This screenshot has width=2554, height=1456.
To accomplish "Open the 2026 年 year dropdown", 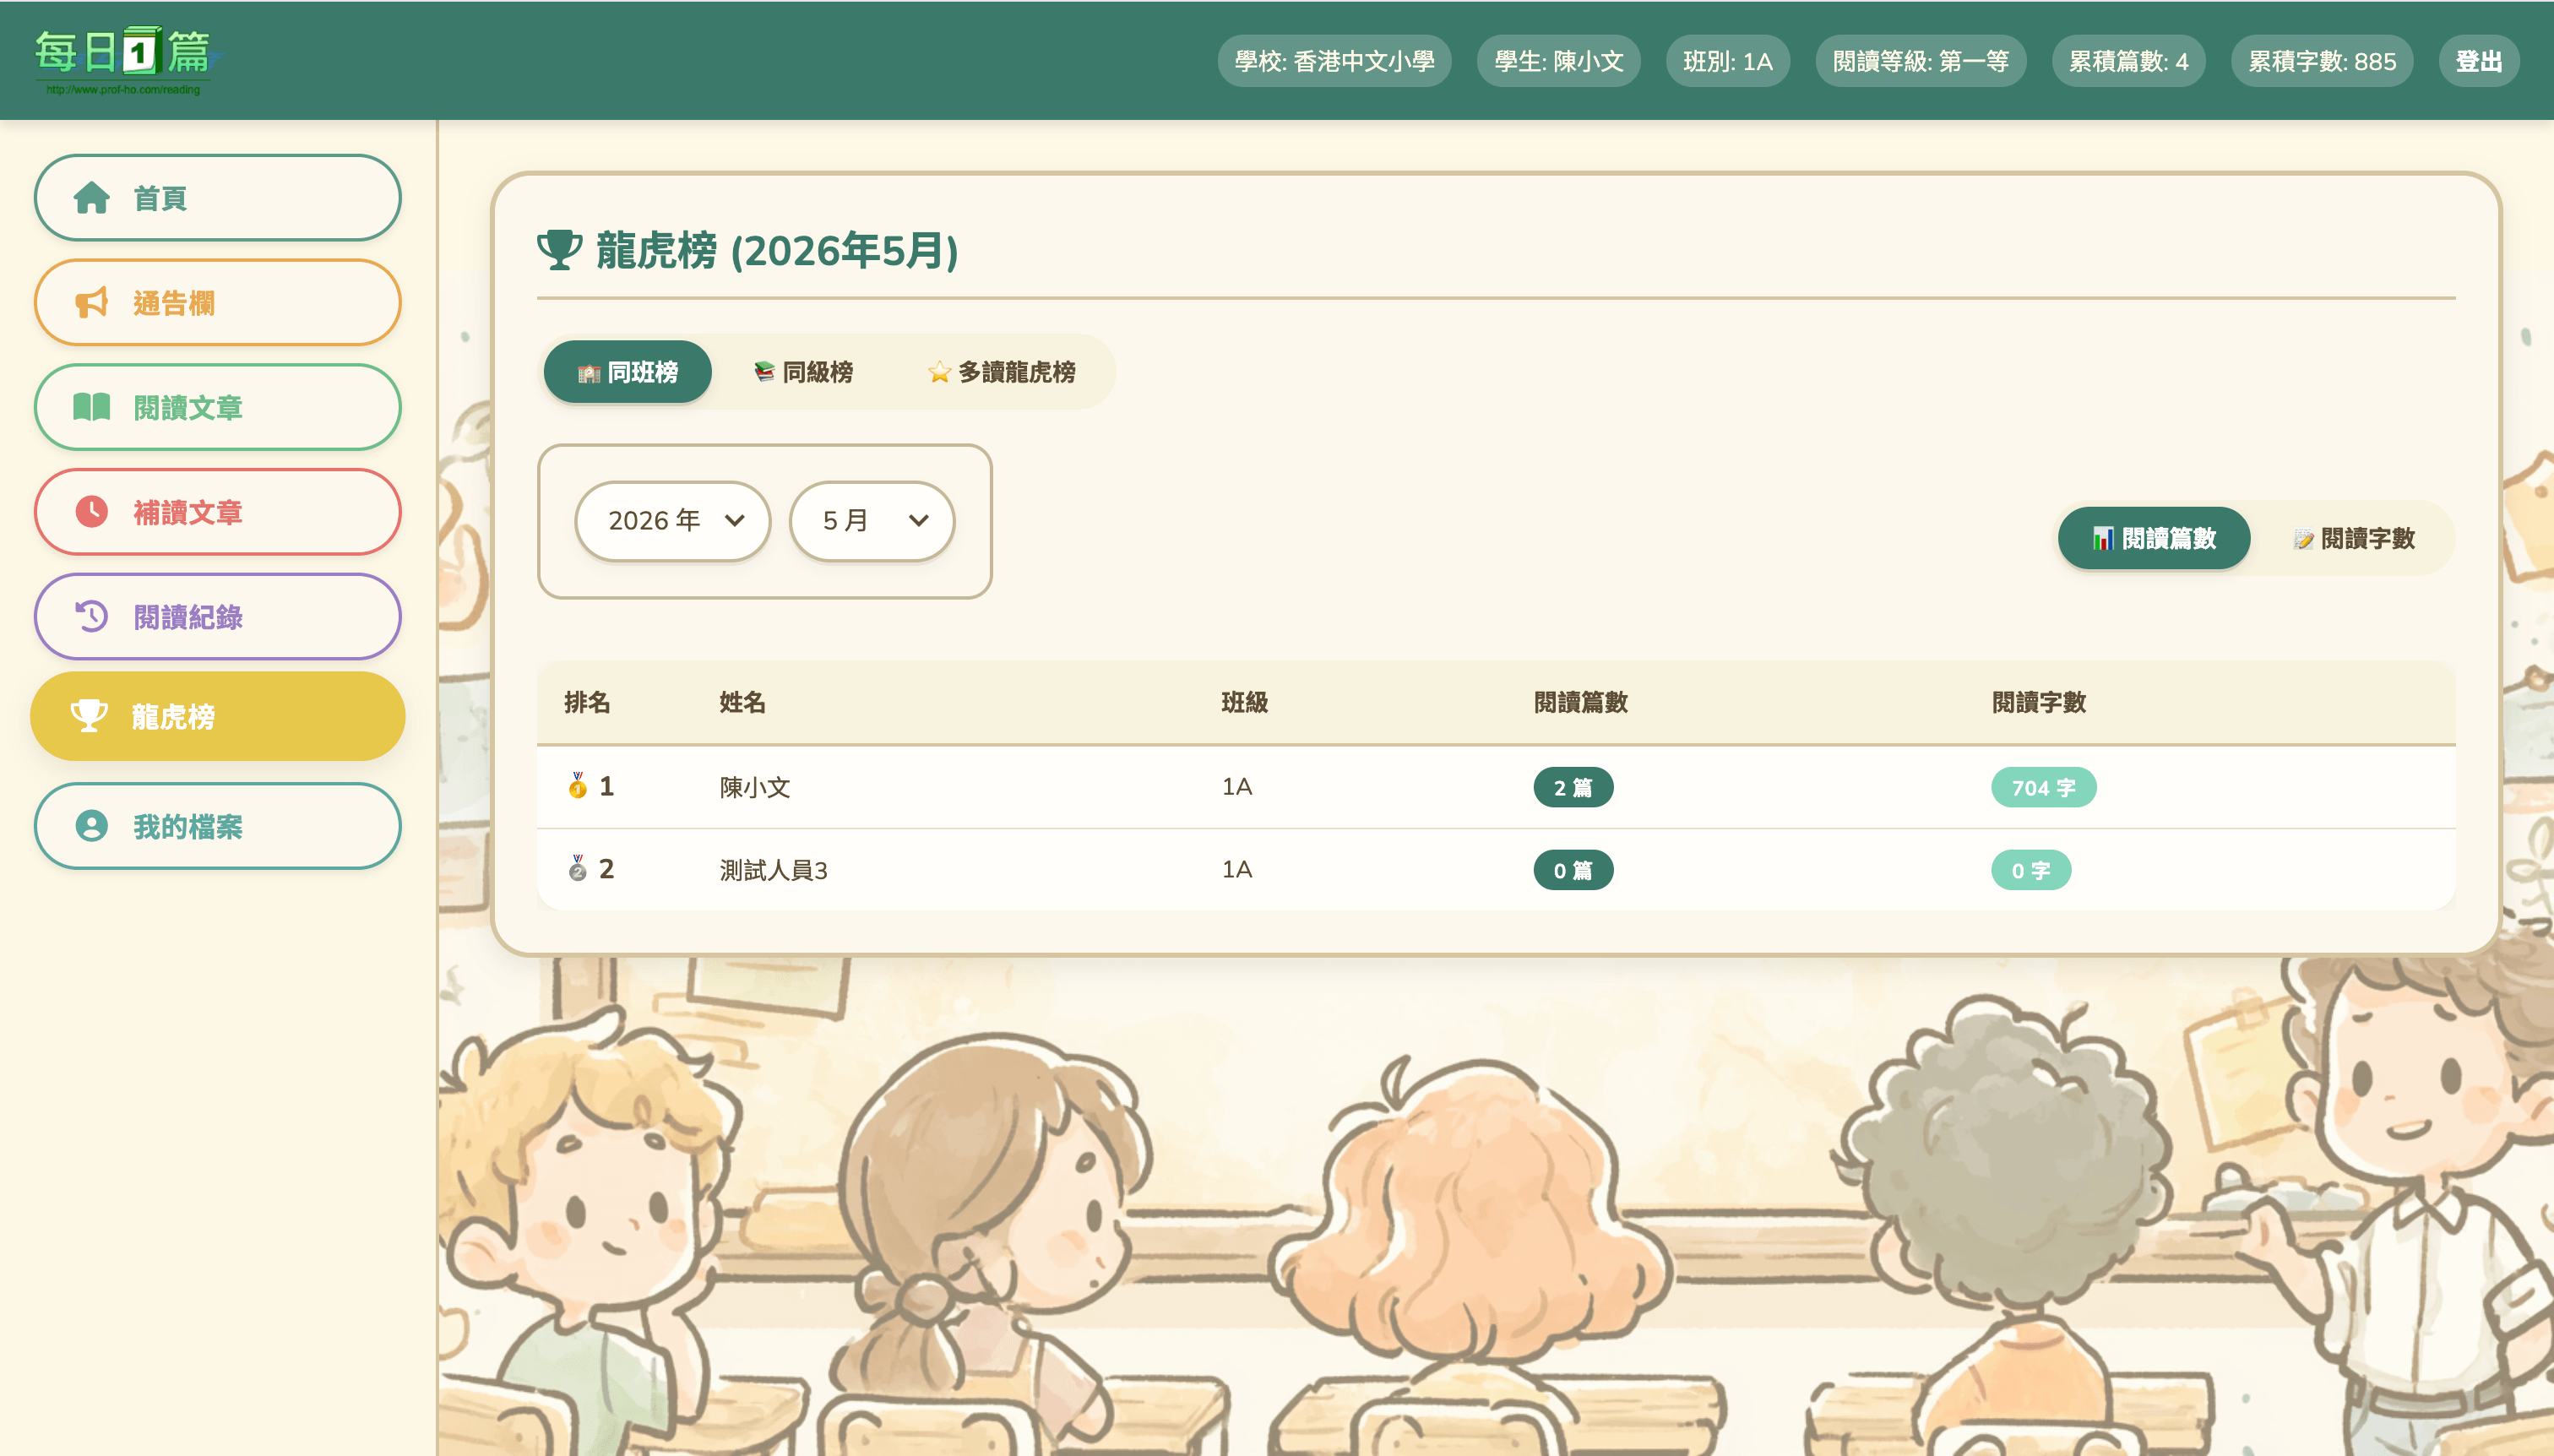I will [672, 521].
